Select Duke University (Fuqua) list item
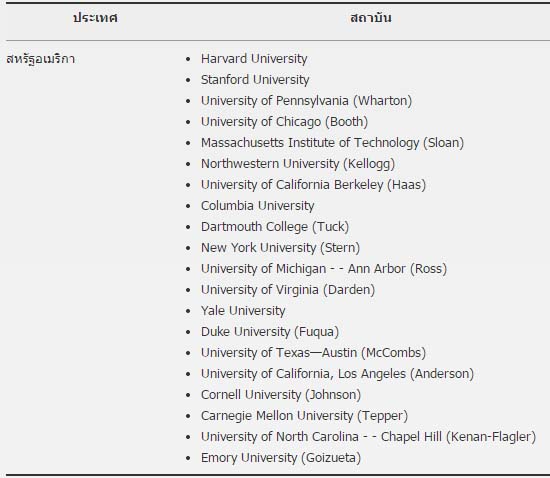550x478 pixels. [270, 332]
